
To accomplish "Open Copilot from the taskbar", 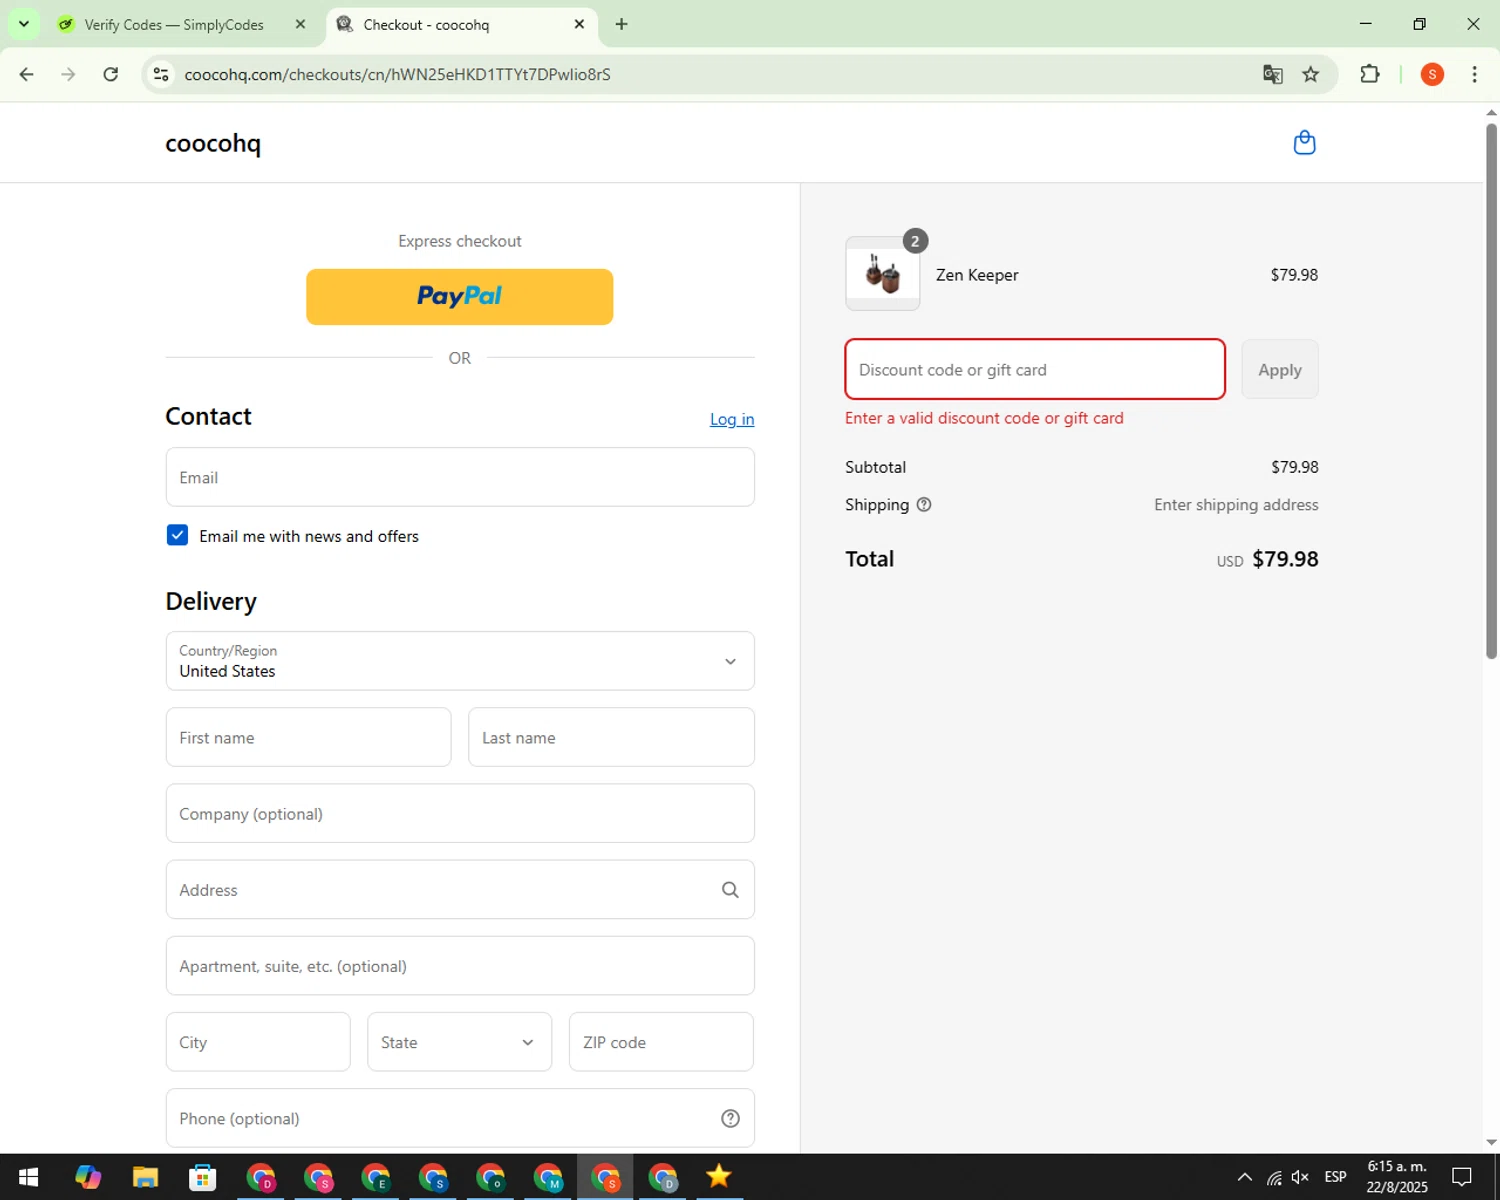I will 87,1177.
